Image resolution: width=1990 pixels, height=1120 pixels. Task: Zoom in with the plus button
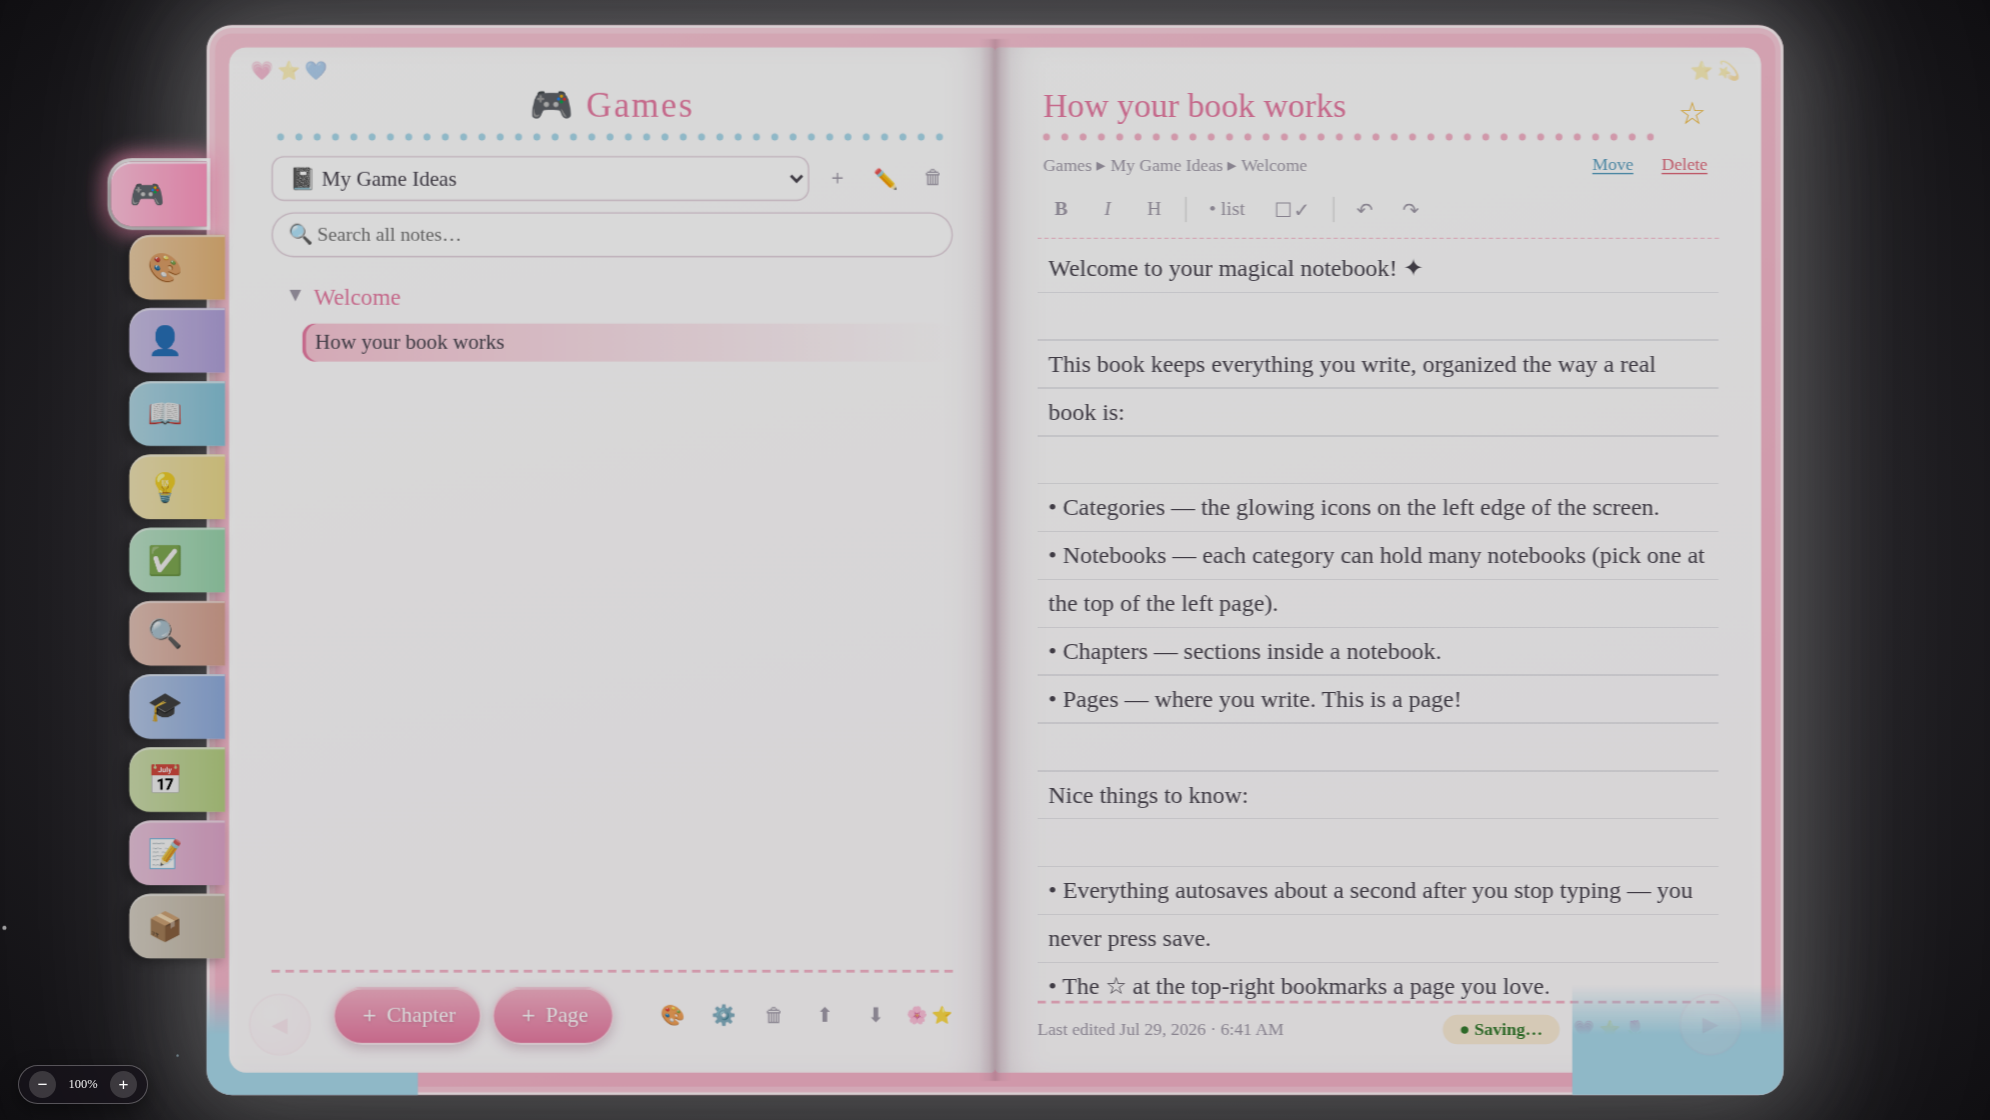tap(123, 1084)
